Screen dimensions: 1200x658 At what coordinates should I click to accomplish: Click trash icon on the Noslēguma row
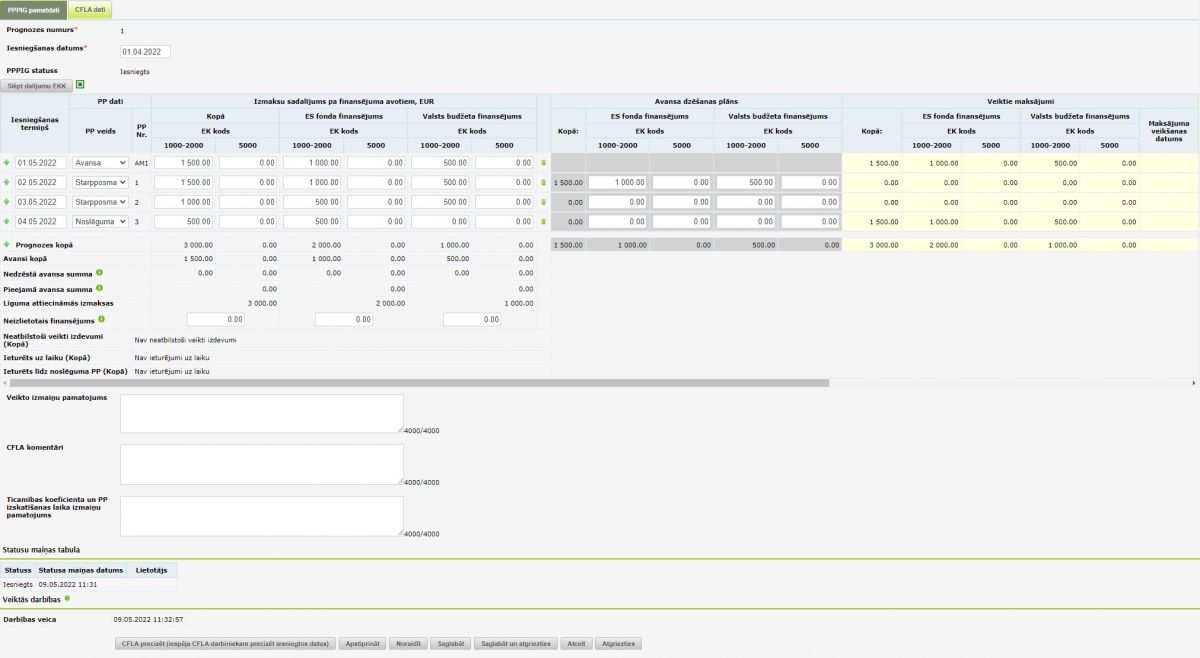click(544, 222)
